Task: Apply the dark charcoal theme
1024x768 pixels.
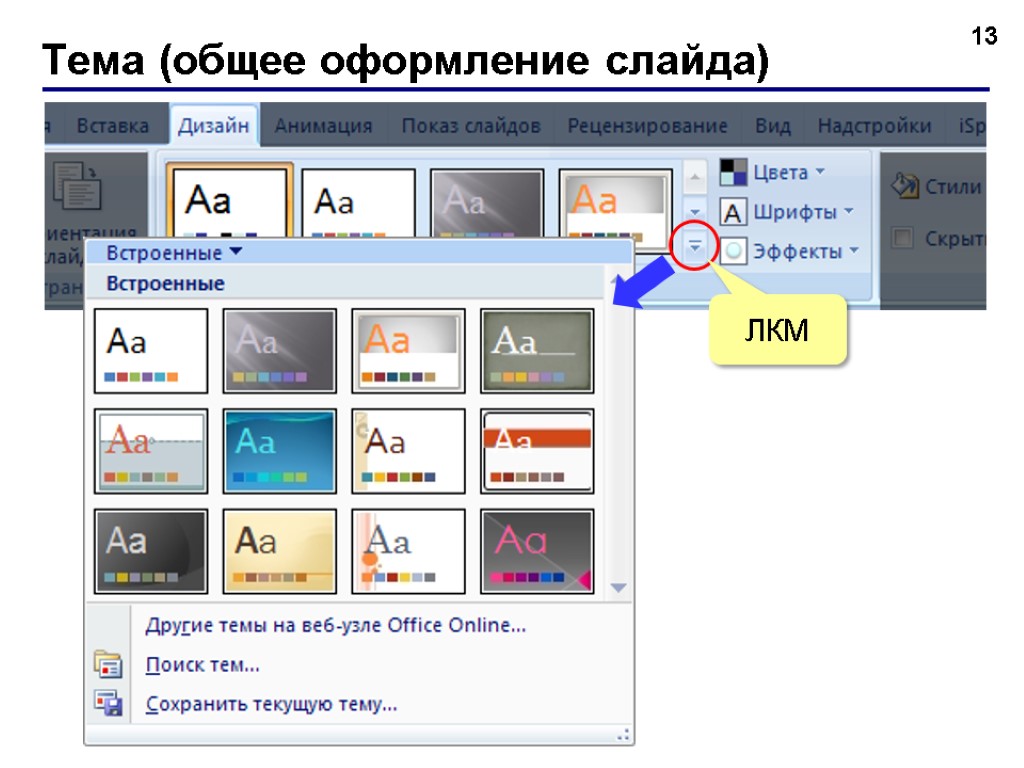Action: point(151,552)
